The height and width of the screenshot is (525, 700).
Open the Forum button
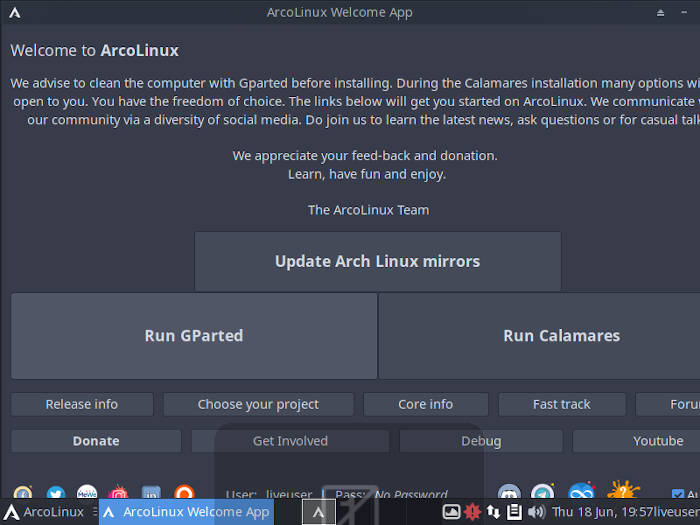[x=668, y=404]
